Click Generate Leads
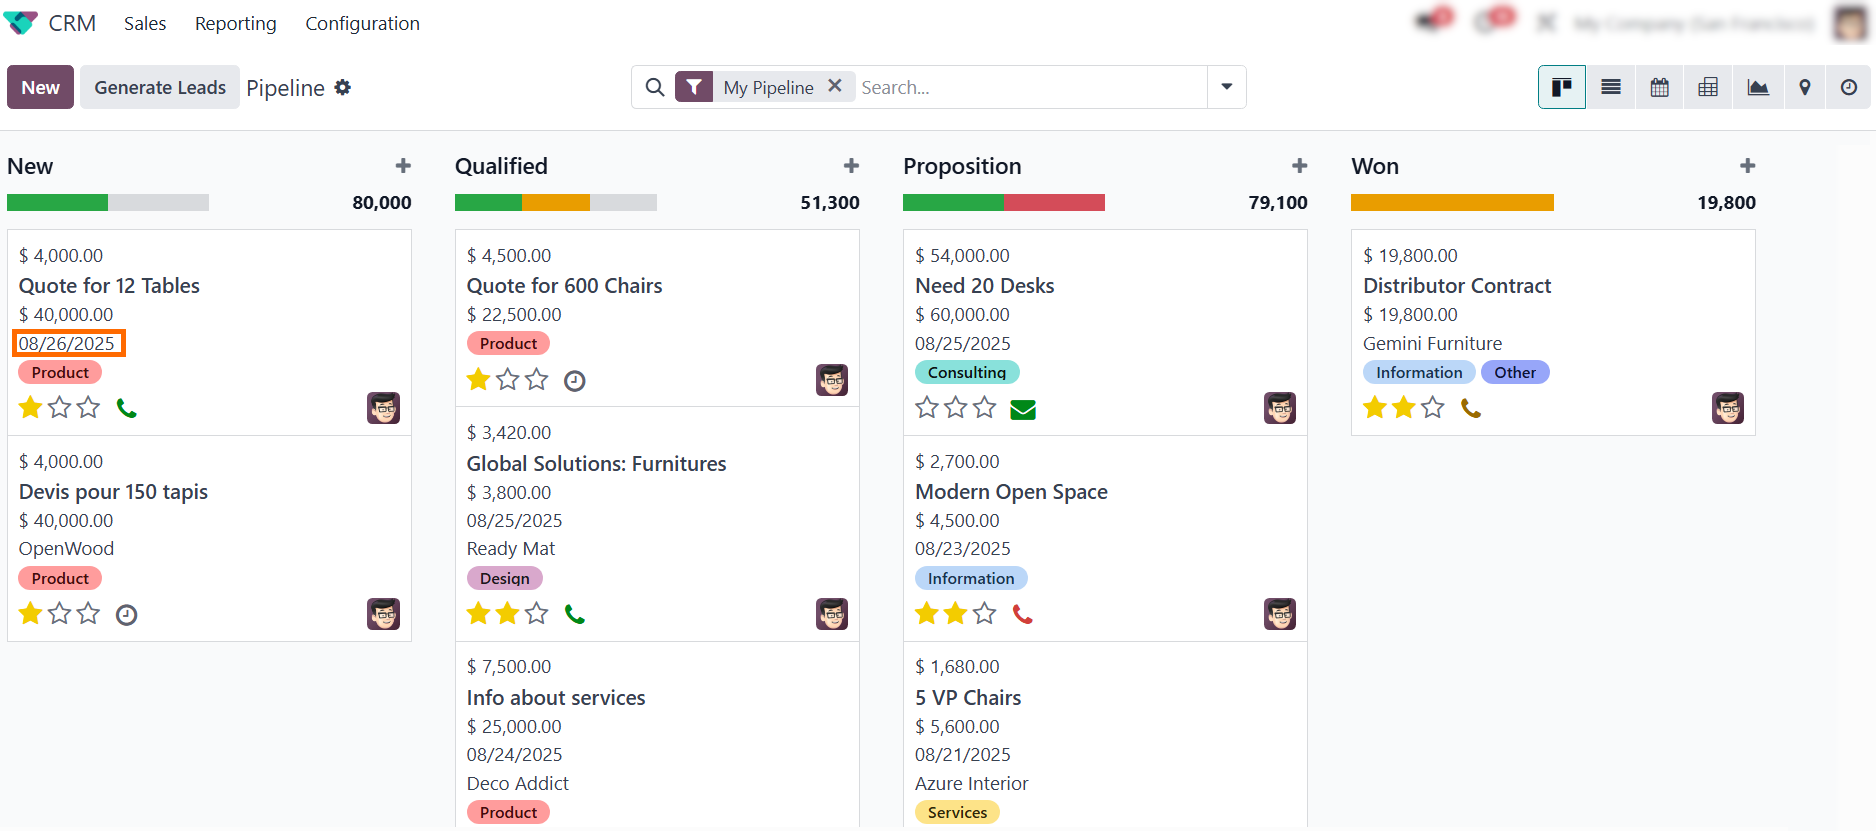 click(x=159, y=87)
